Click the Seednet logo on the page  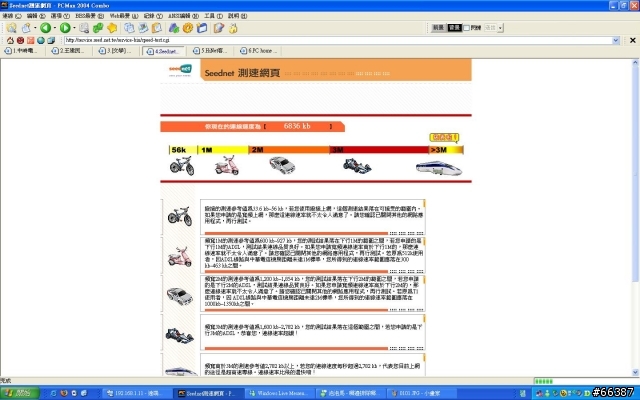(x=180, y=70)
